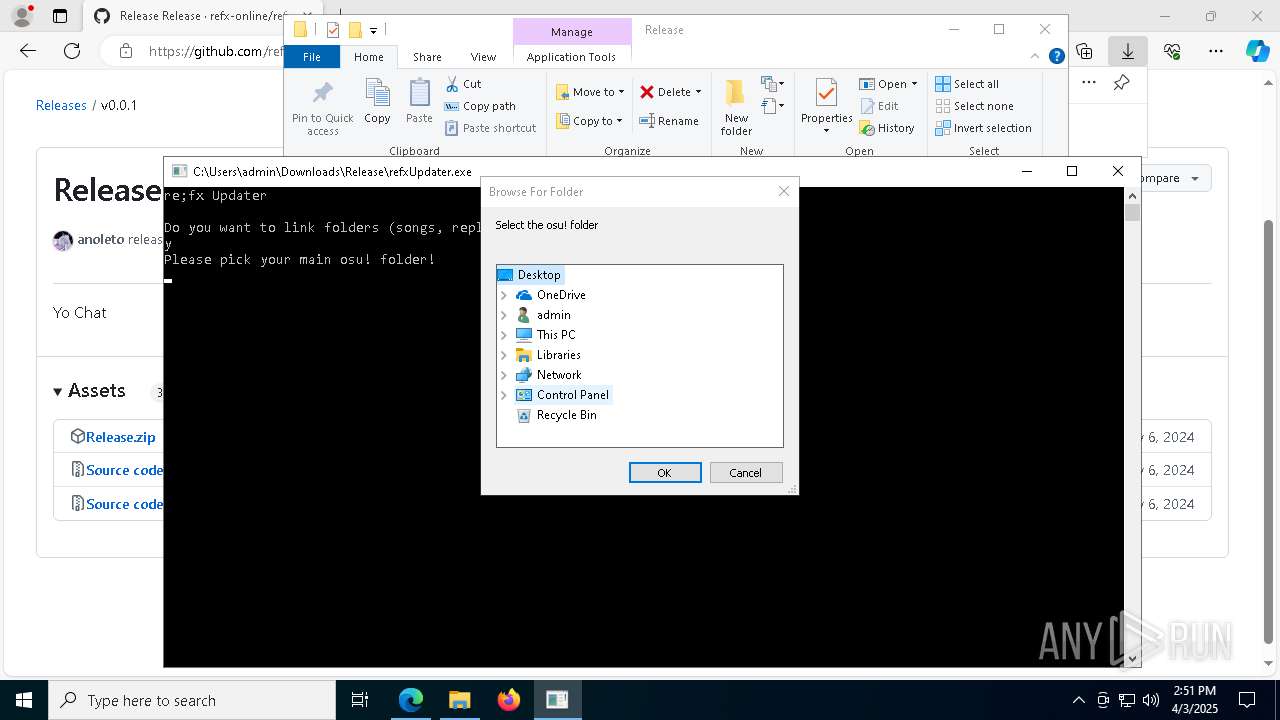The image size is (1280, 720).
Task: Open File Explorer from taskbar
Action: 459,700
